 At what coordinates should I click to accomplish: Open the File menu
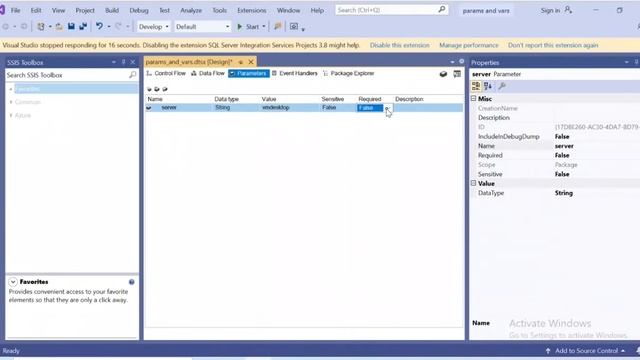coord(16,10)
